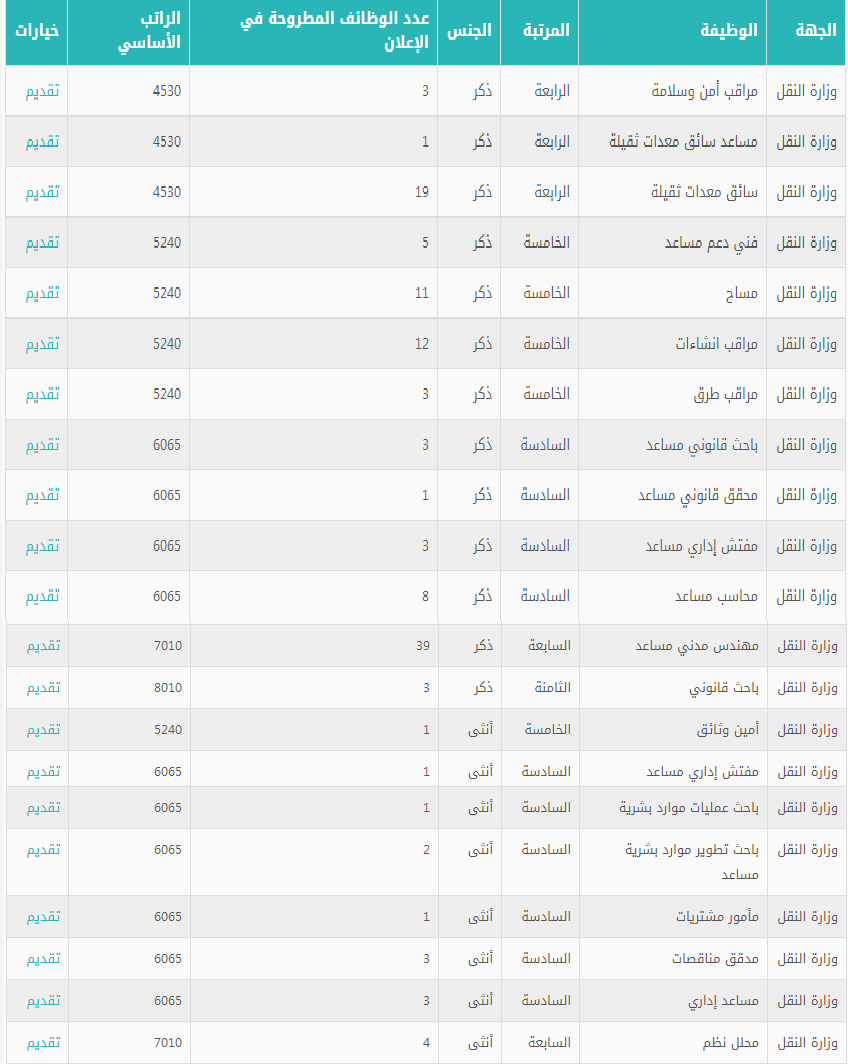Click تقديم in the فني دعم مساعد row
Screen dimensions: 848x1064
43,243
